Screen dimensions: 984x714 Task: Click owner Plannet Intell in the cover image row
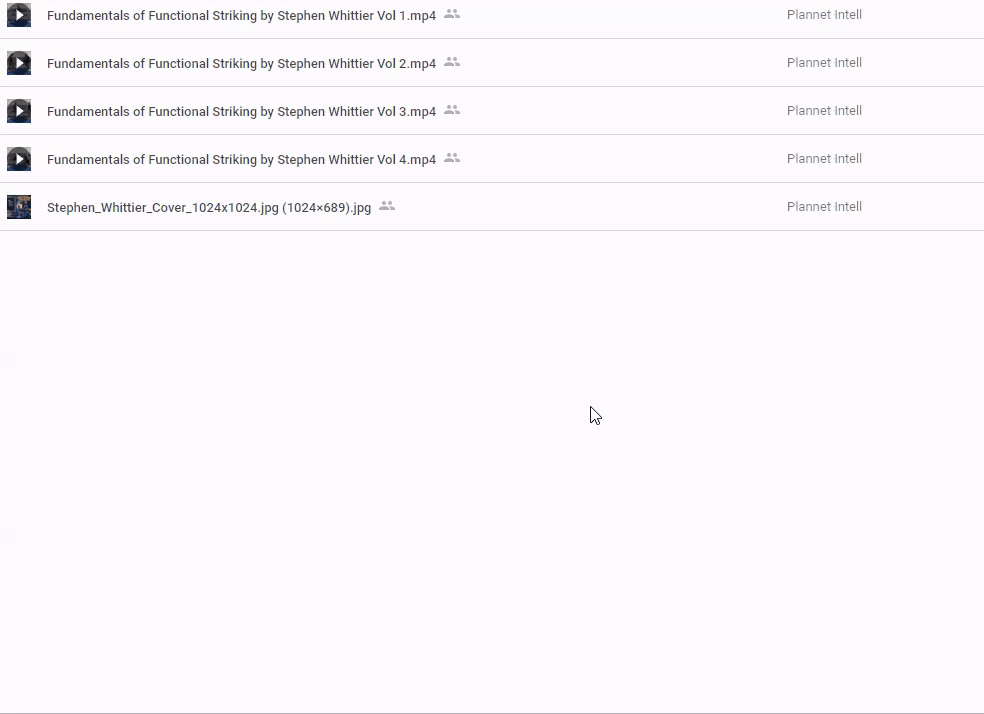[824, 207]
